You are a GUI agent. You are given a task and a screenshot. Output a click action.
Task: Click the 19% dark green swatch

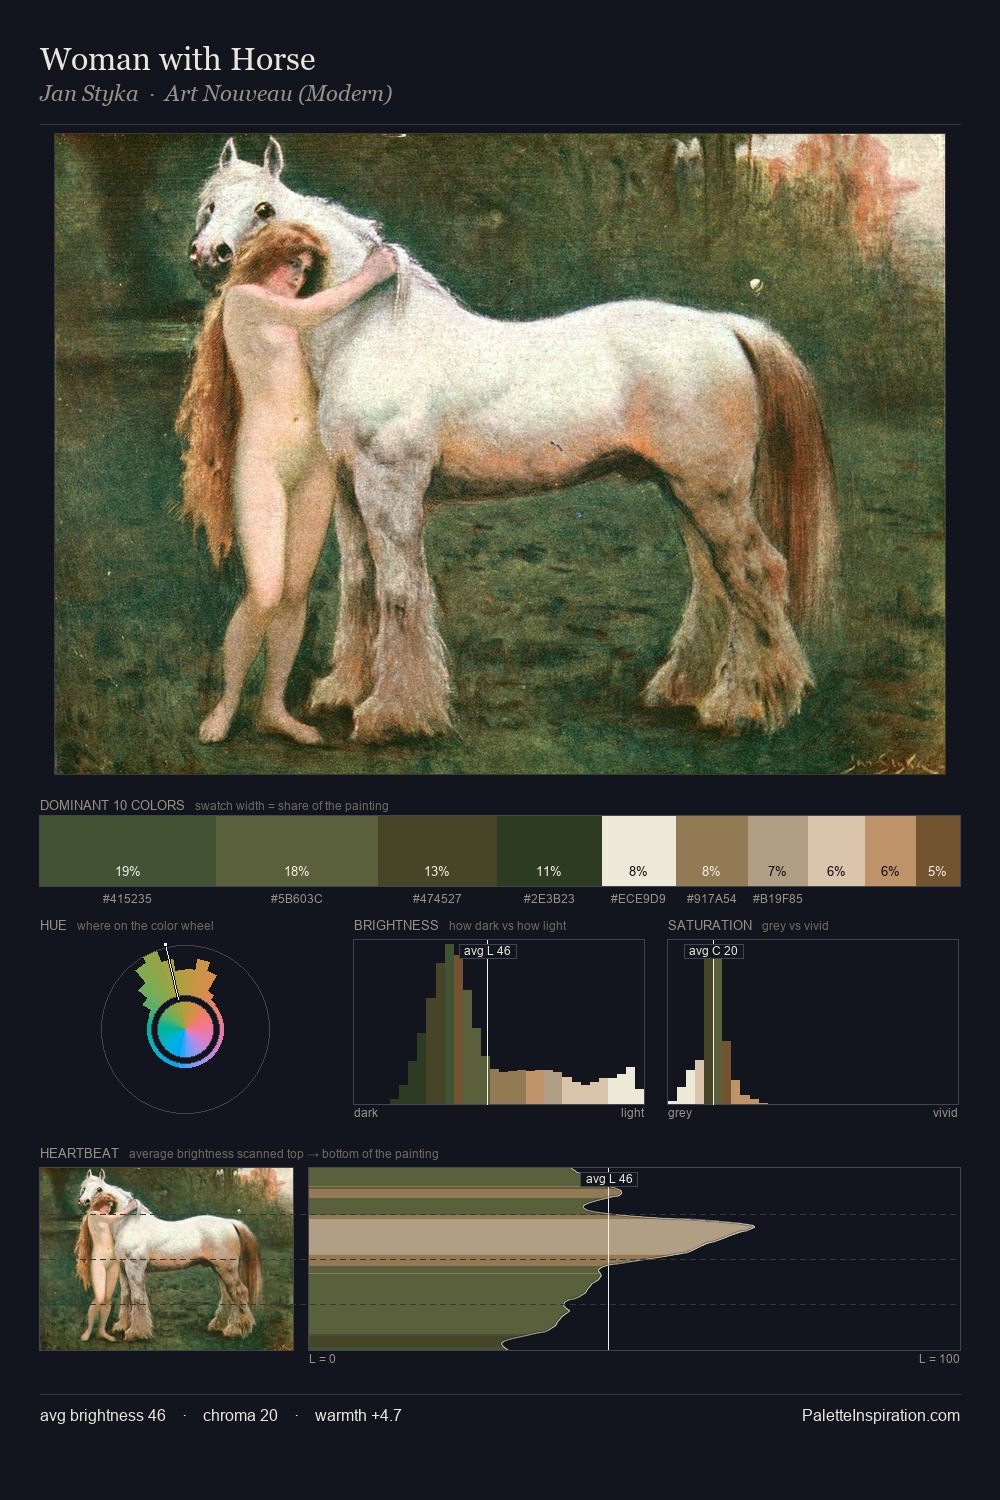pos(128,851)
